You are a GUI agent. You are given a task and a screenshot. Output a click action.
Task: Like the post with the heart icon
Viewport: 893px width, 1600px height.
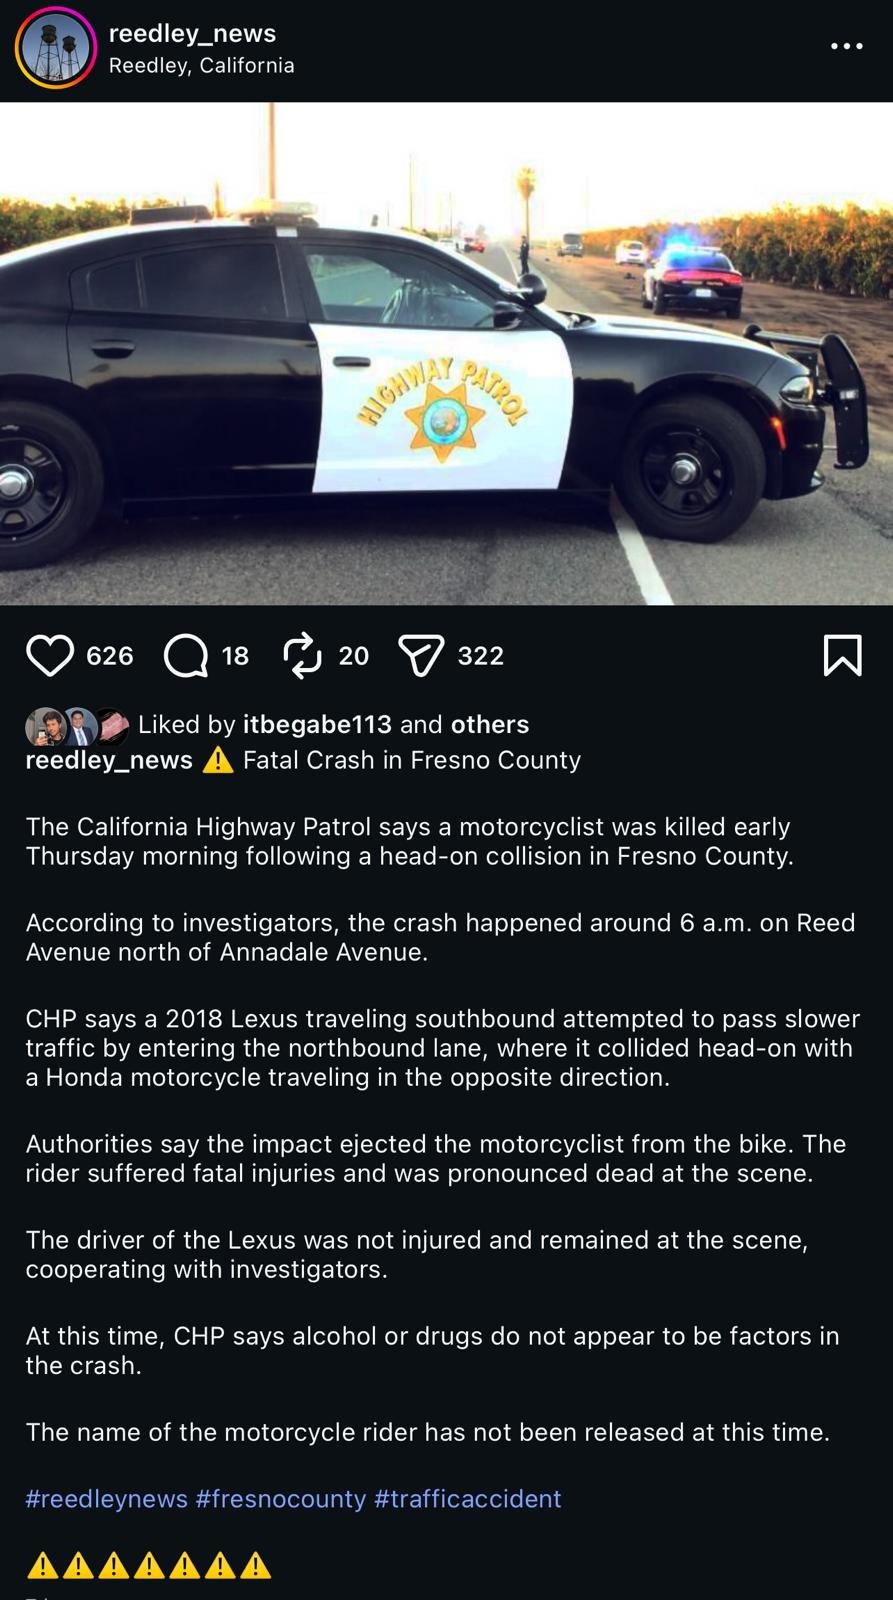[49, 656]
